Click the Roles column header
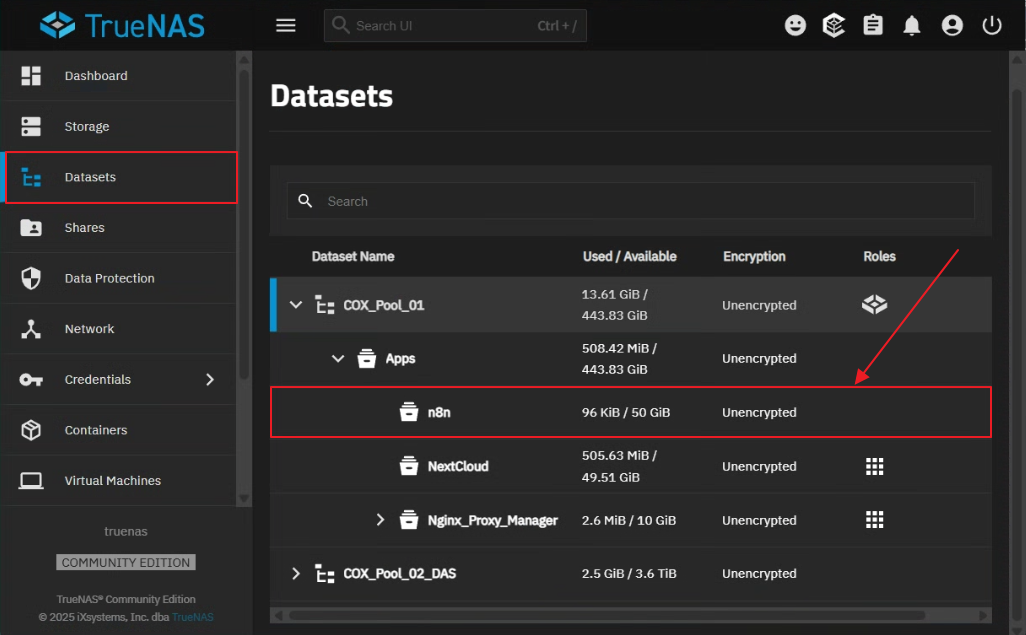This screenshot has width=1026, height=635. (879, 256)
